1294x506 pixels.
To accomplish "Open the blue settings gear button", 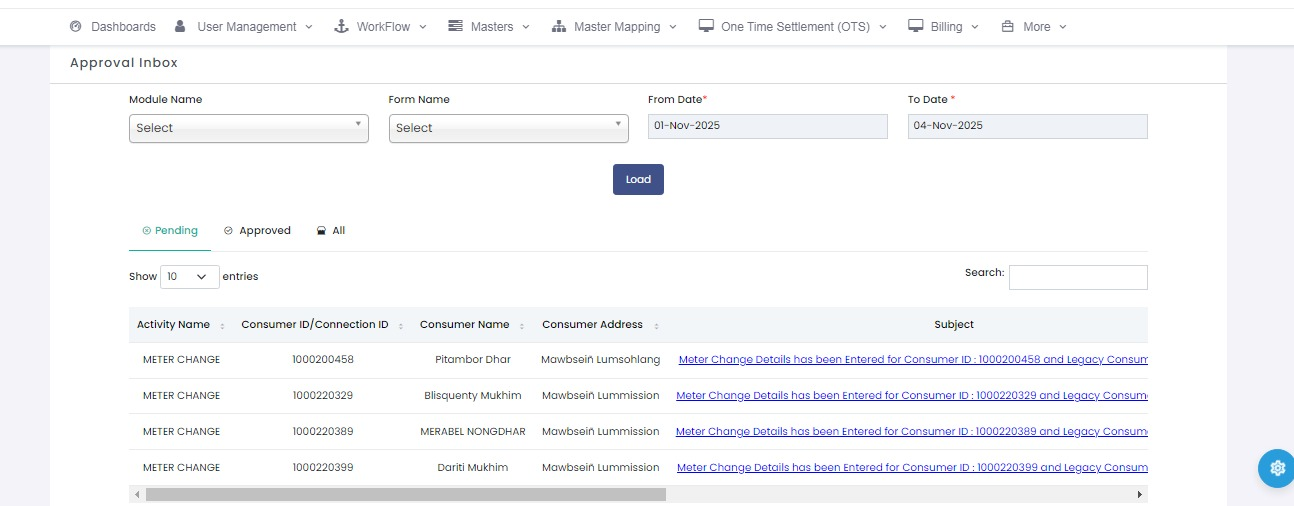I will pyautogui.click(x=1276, y=468).
